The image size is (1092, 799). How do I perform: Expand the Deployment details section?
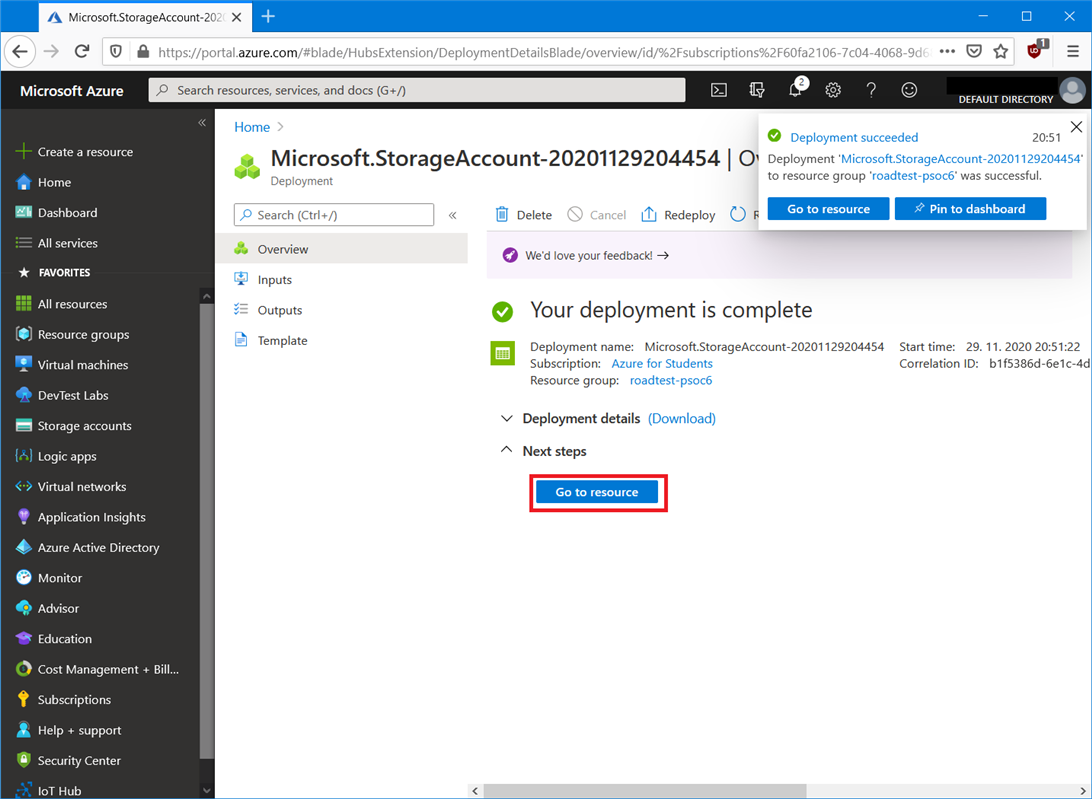pos(507,419)
